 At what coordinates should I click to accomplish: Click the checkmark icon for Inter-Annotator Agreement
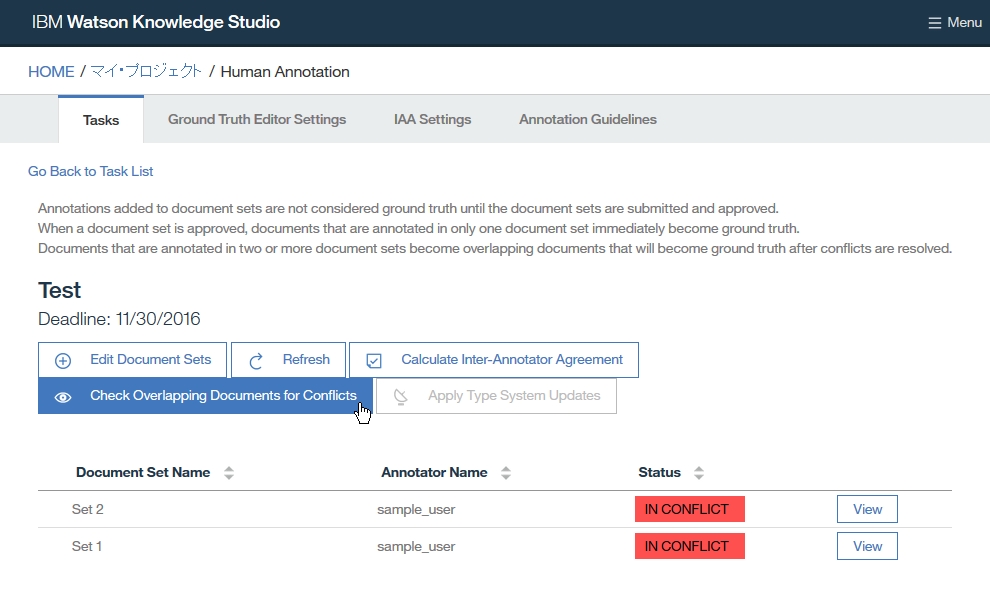tap(374, 360)
